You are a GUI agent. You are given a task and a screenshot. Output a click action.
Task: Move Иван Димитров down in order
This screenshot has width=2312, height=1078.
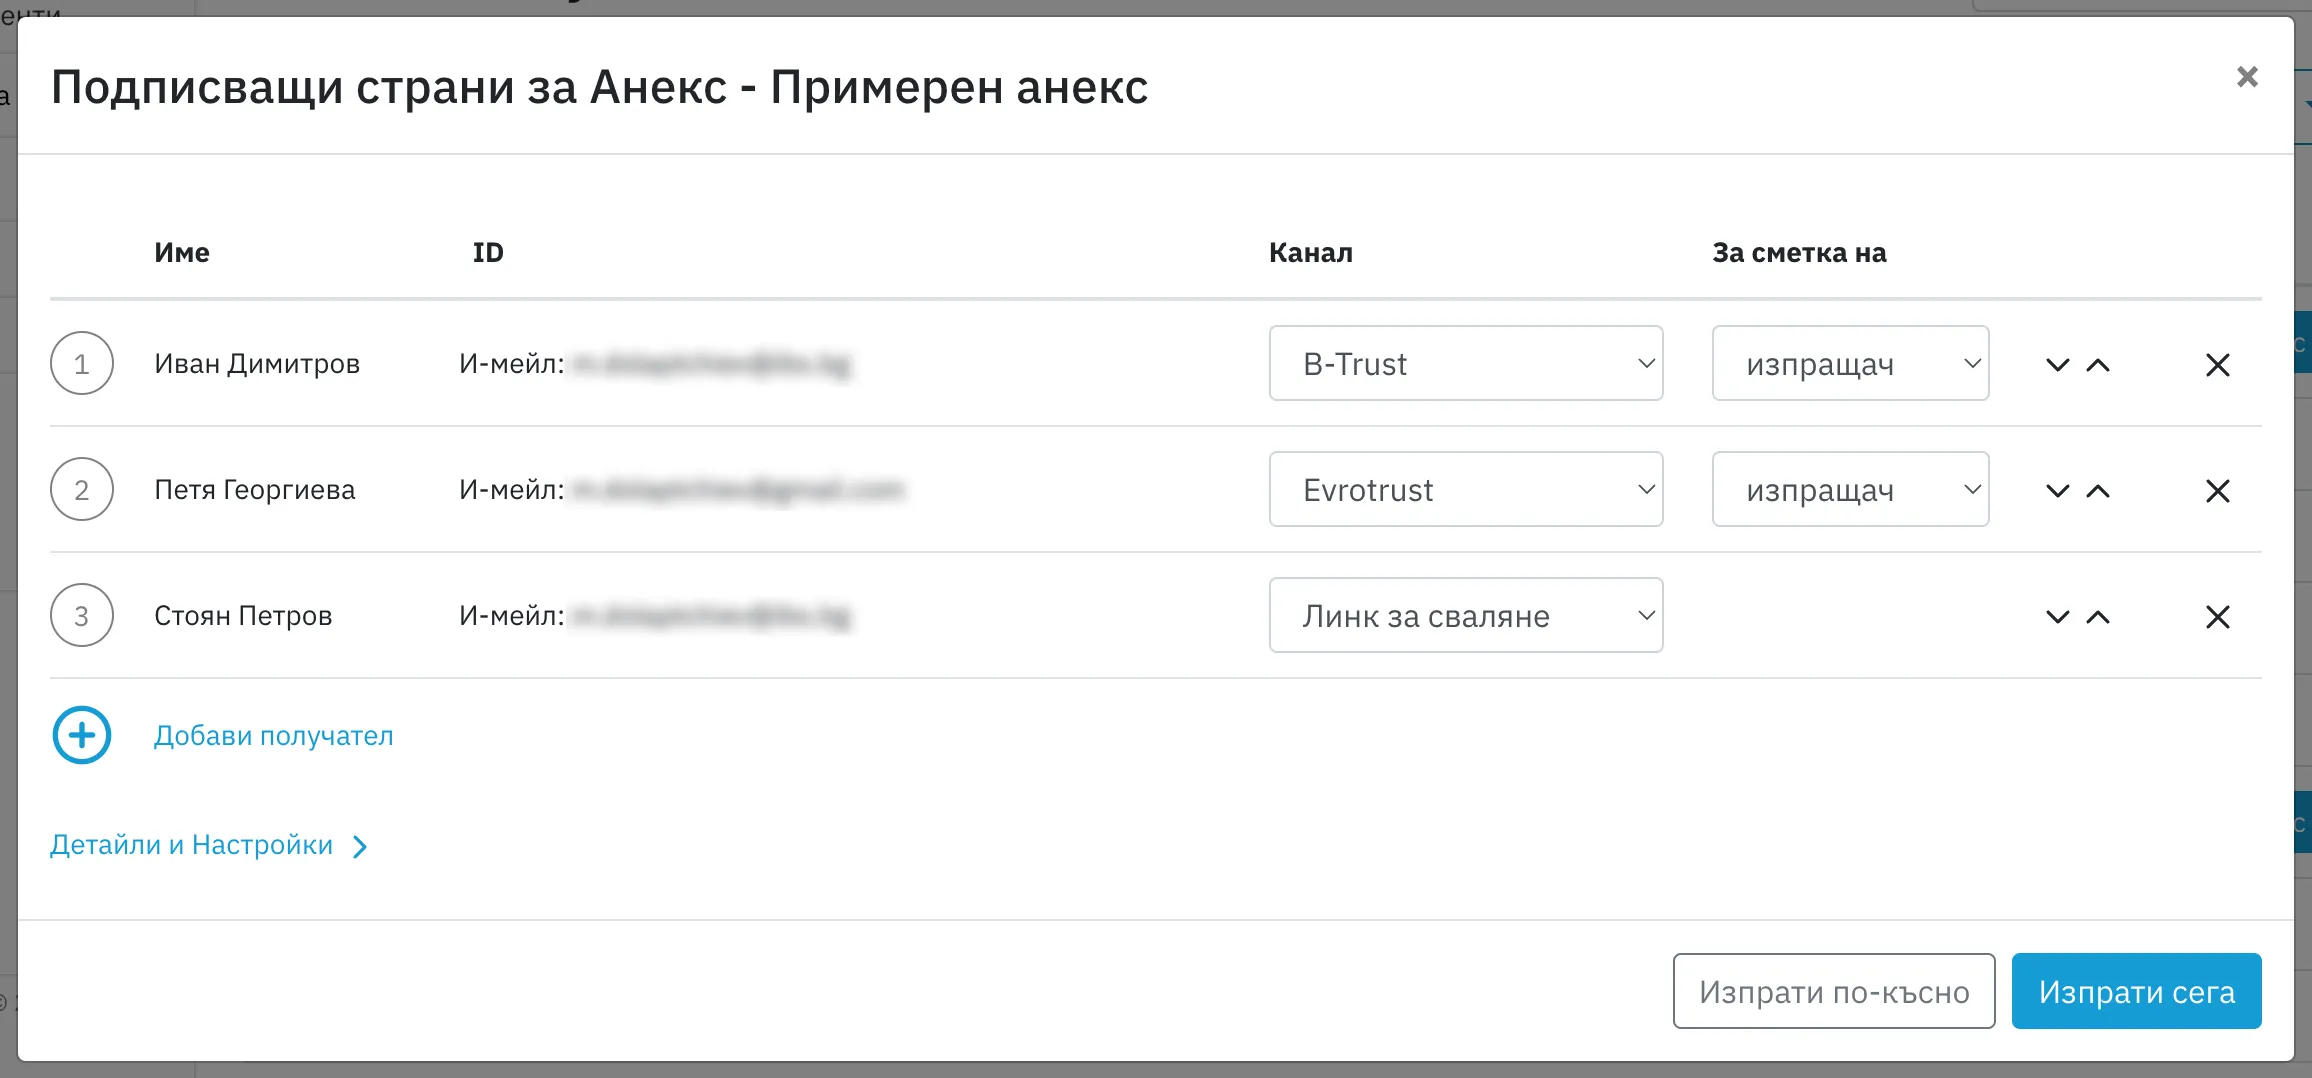pos(2057,365)
